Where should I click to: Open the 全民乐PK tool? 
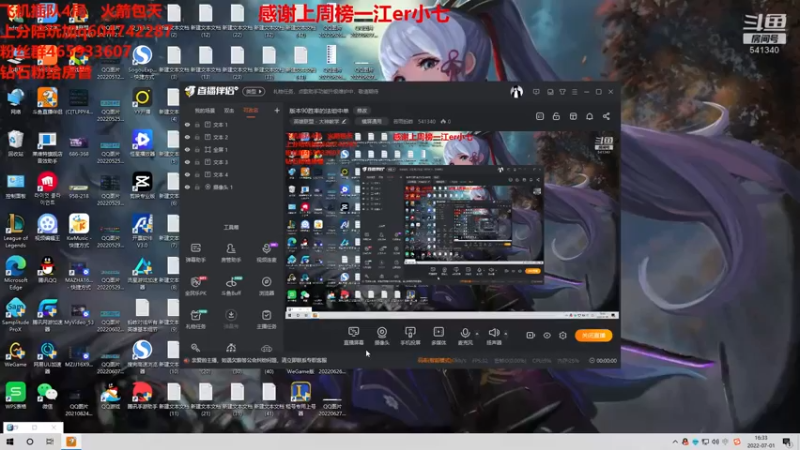195,286
